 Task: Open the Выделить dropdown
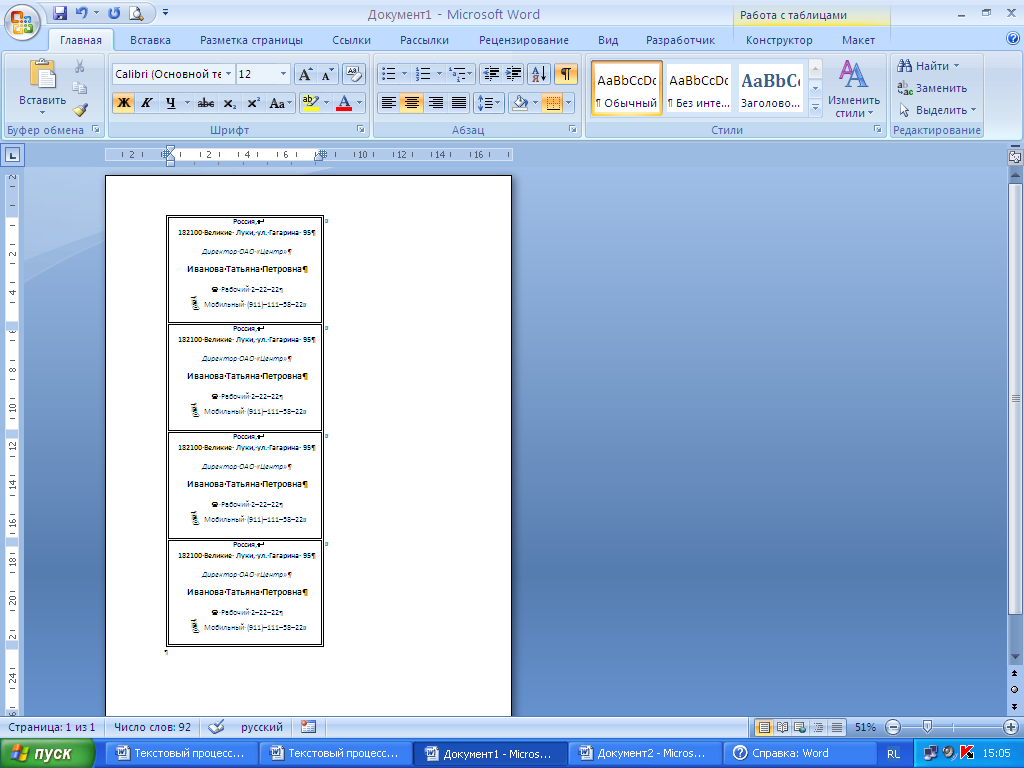click(x=937, y=110)
